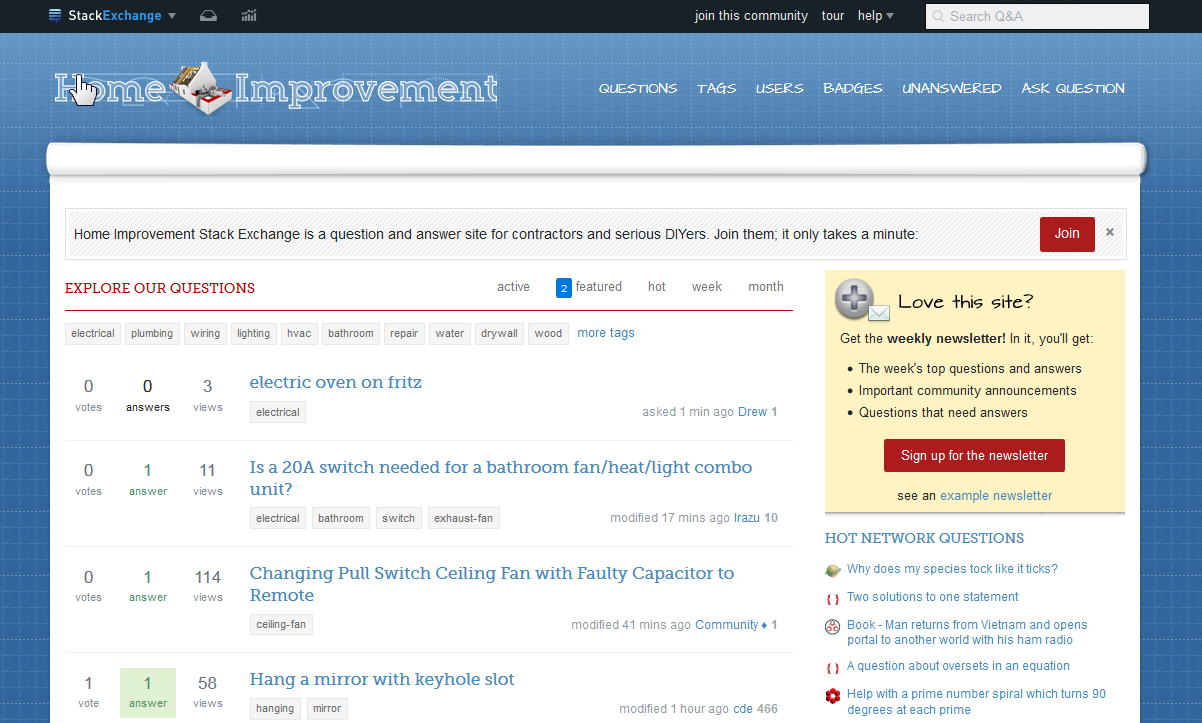Open the example newsletter link
This screenshot has height=723, width=1202.
point(995,495)
